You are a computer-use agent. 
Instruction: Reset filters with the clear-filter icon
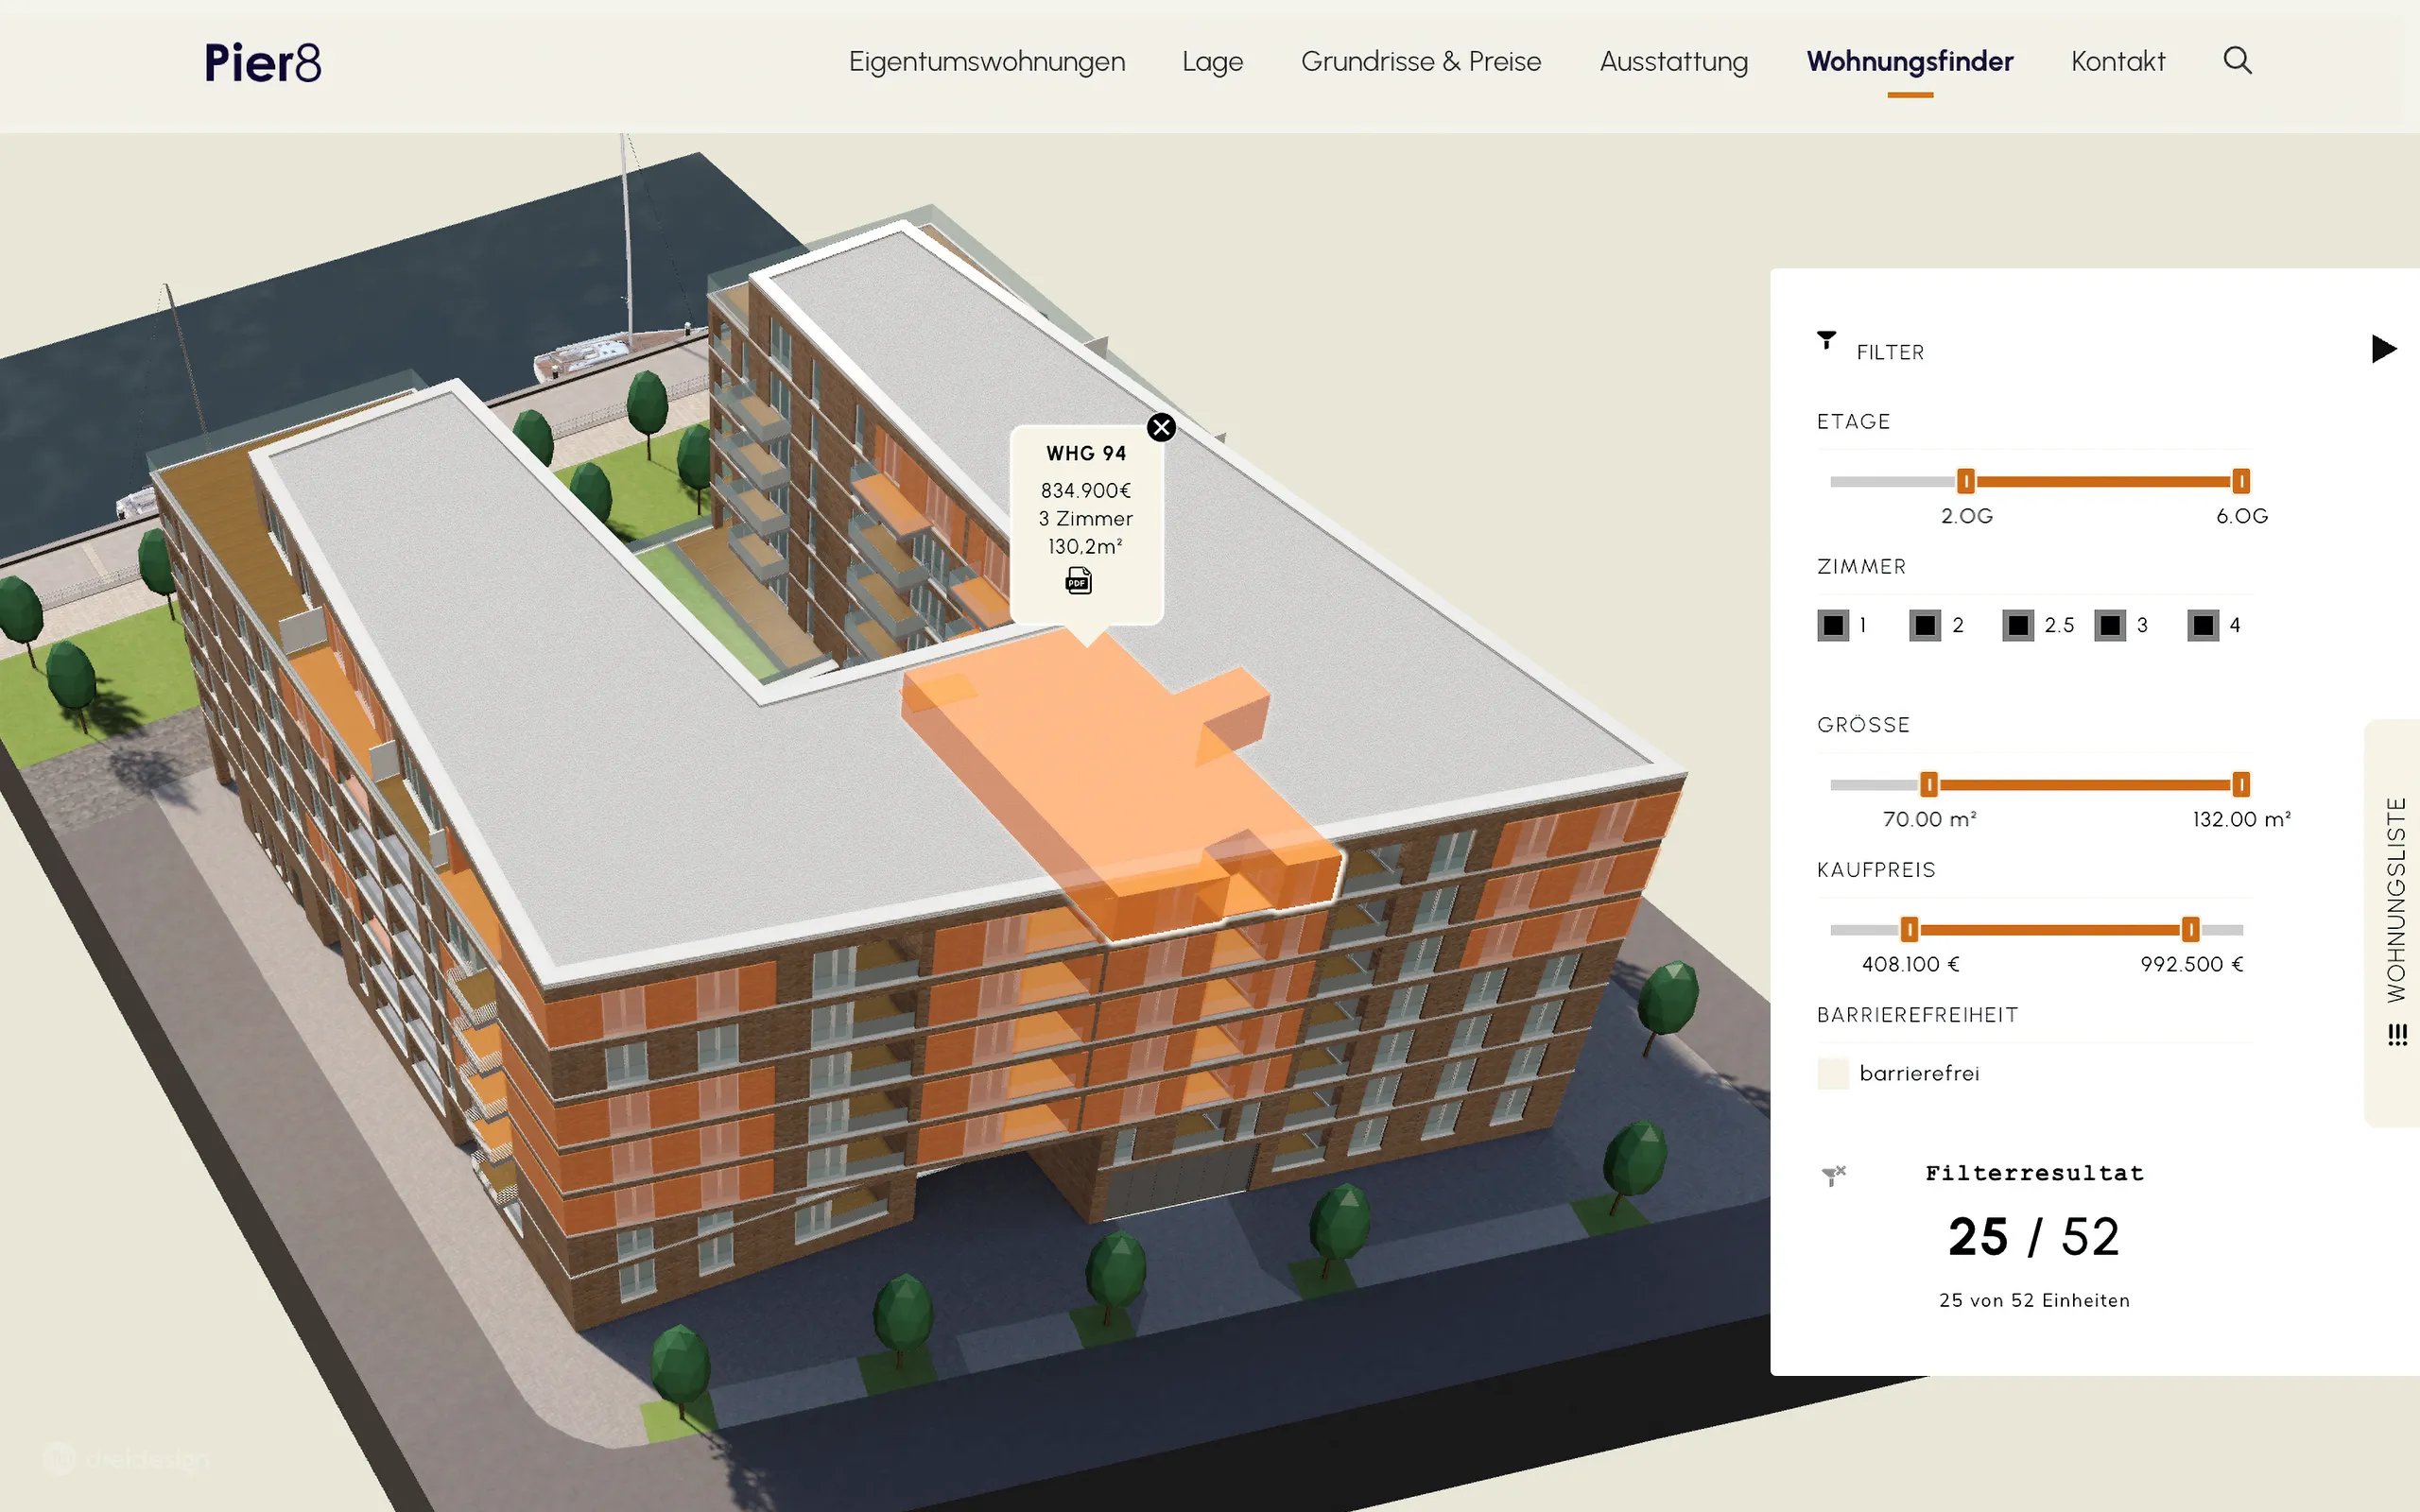point(1833,1175)
